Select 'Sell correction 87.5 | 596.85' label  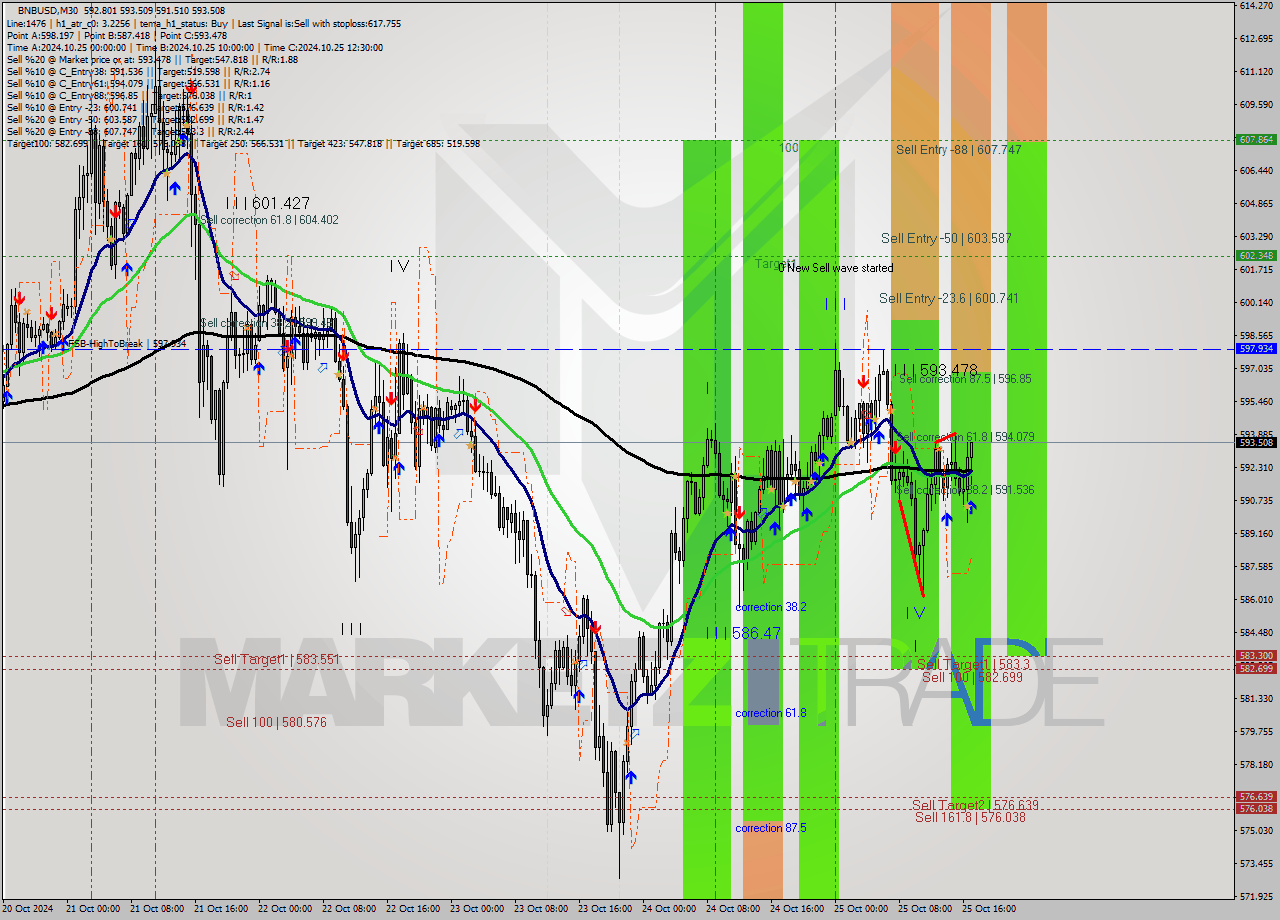(x=965, y=380)
